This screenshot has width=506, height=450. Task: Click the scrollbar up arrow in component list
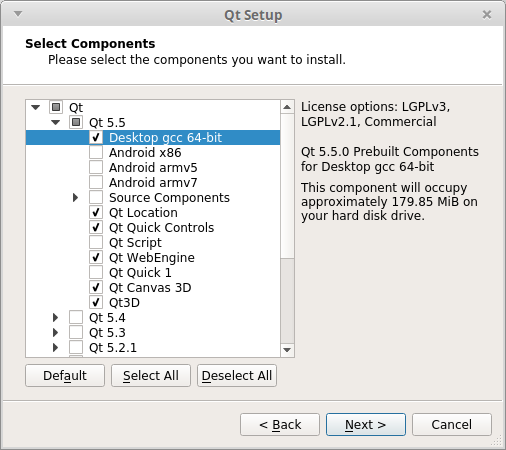(x=287, y=107)
